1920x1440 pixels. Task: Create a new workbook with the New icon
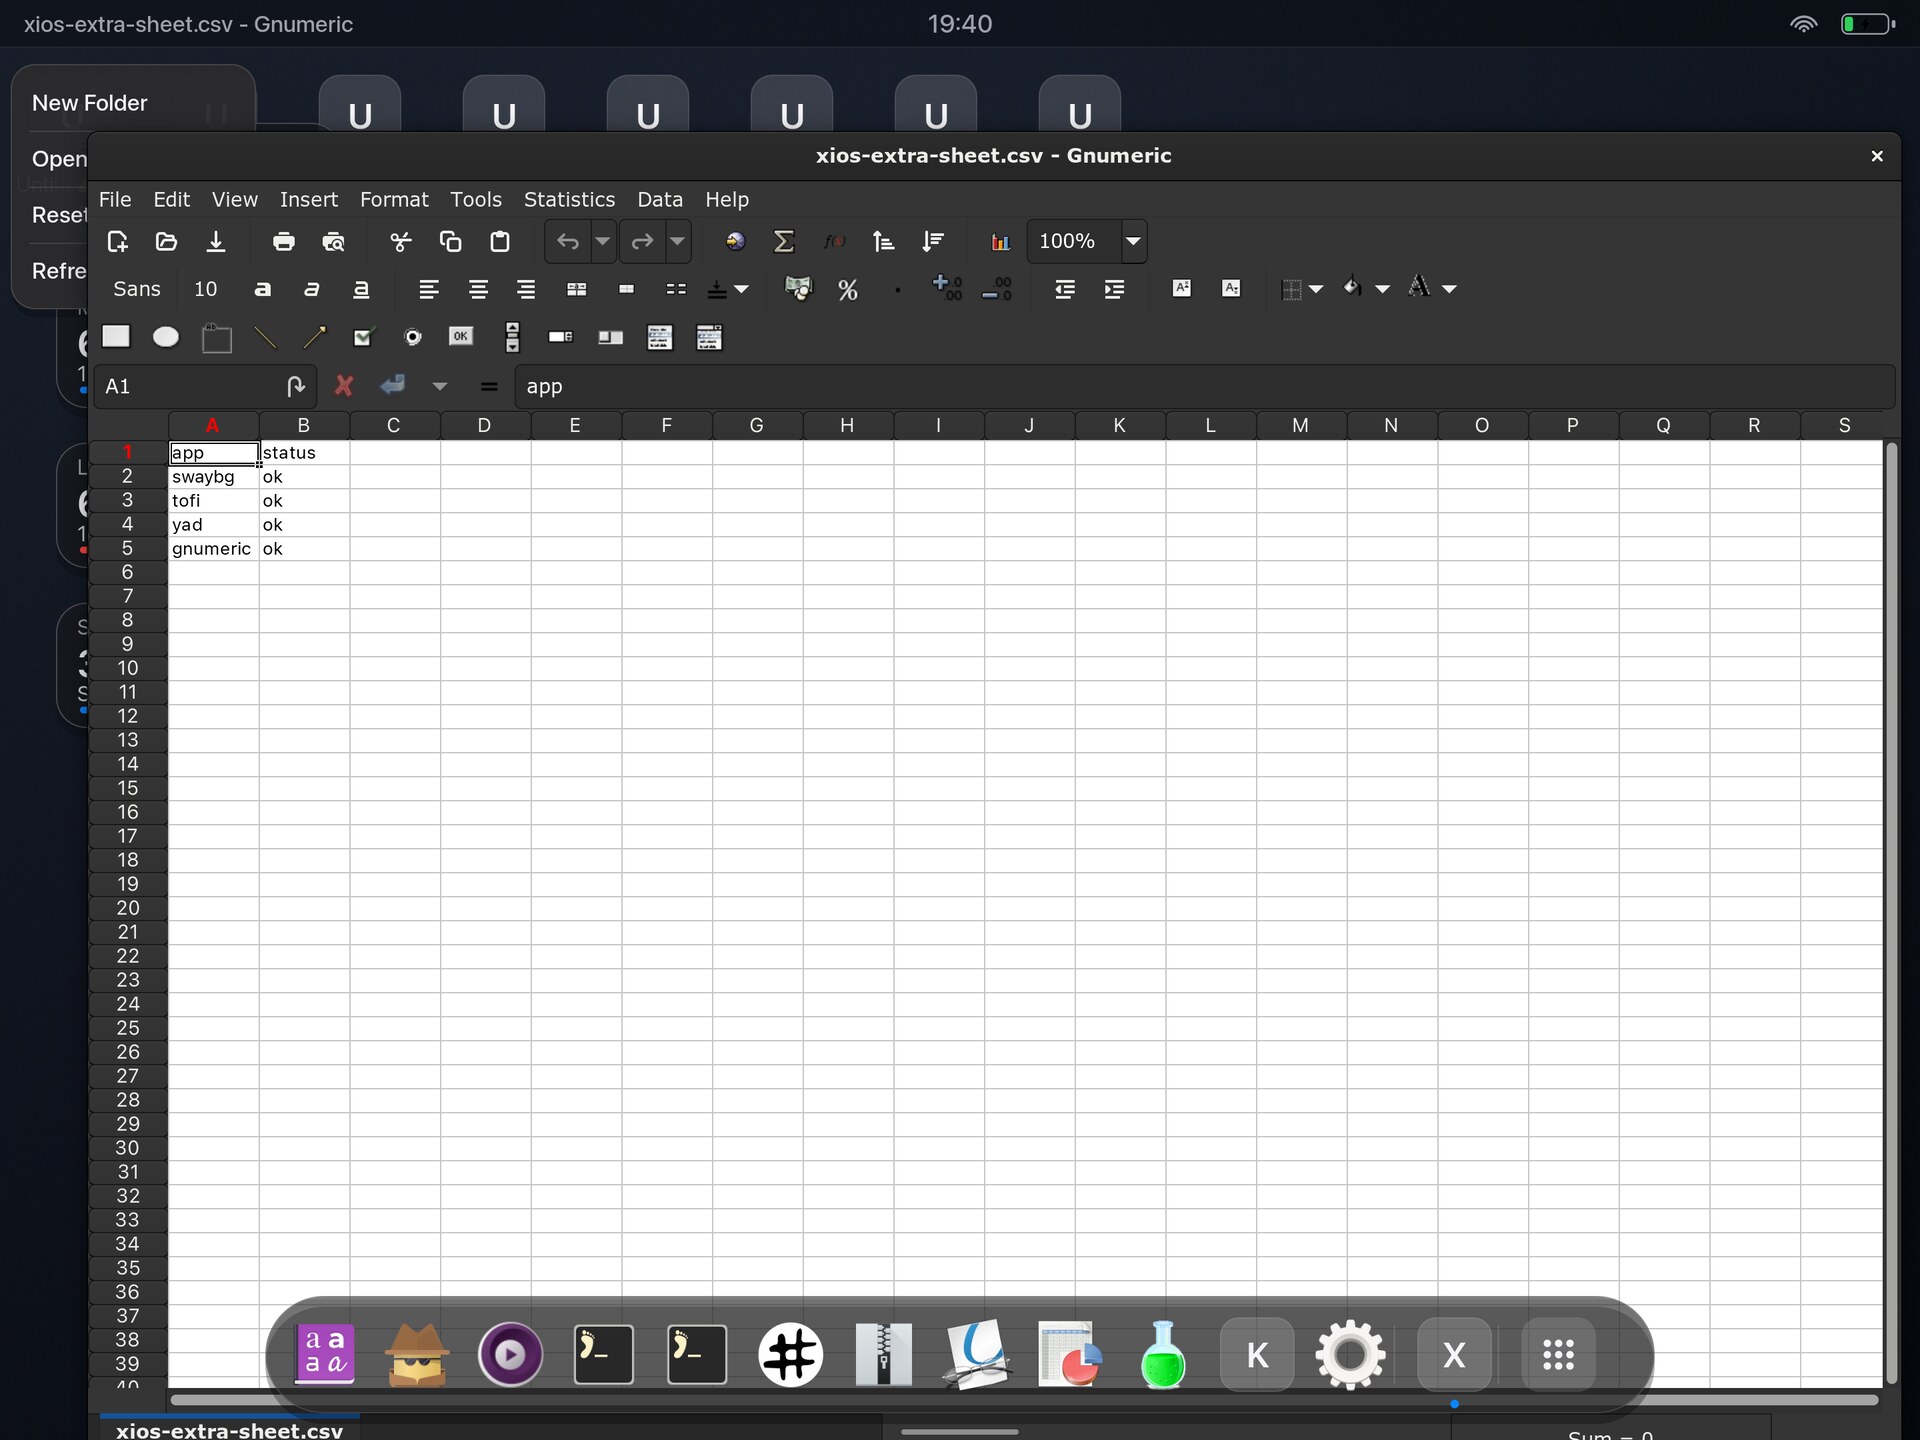pos(117,241)
